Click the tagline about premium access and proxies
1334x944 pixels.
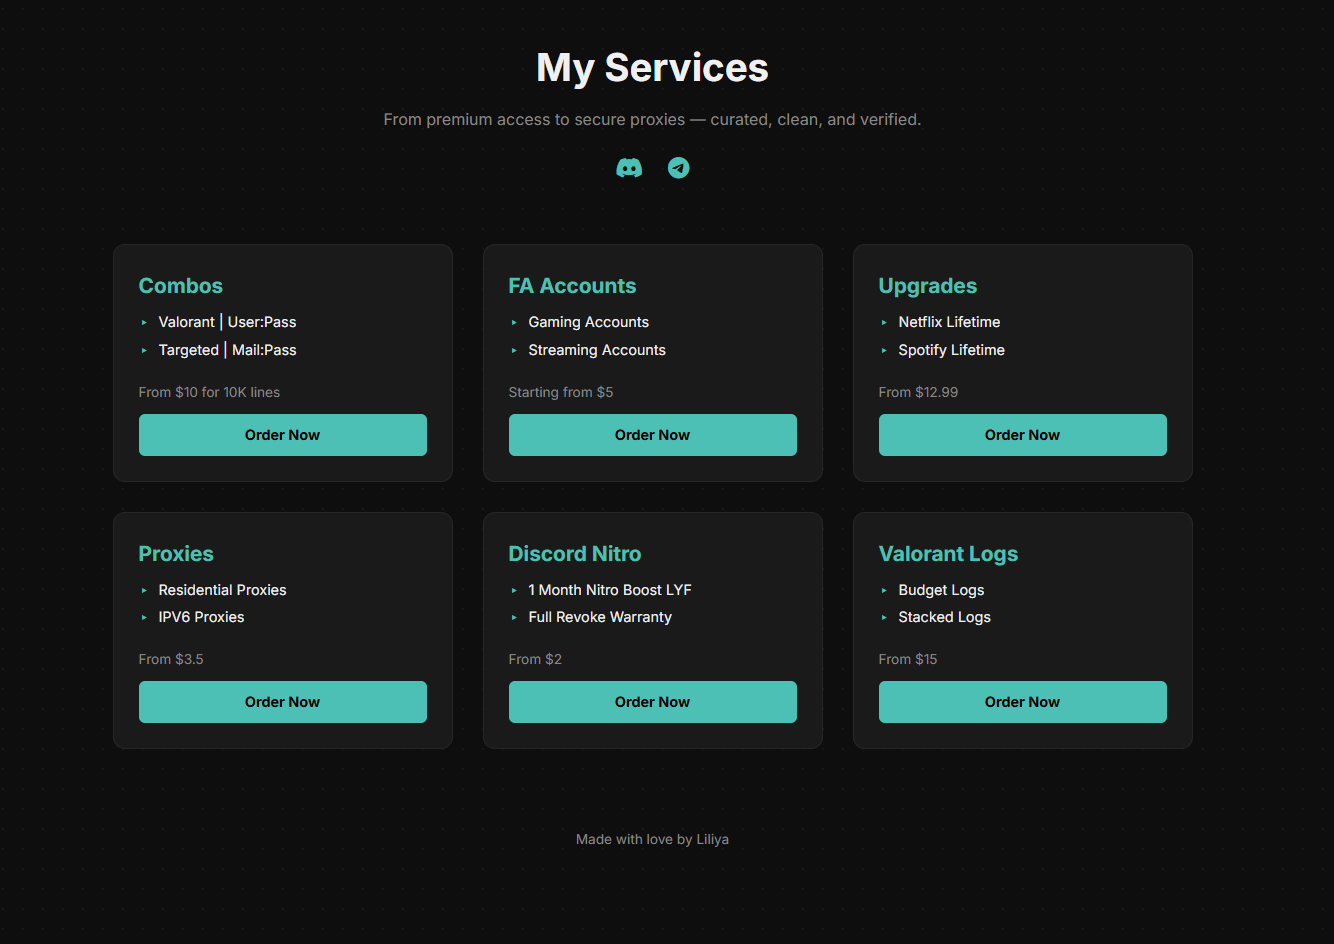pyautogui.click(x=652, y=120)
